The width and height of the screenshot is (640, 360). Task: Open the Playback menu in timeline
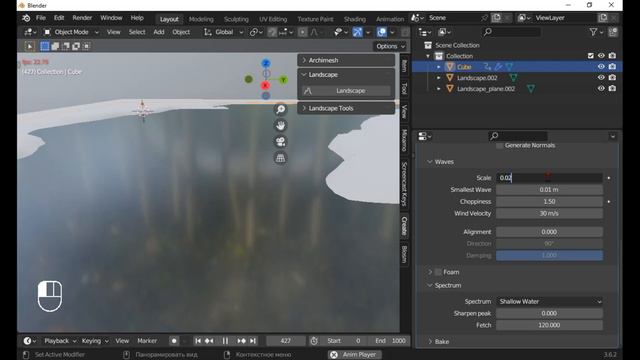coord(60,341)
